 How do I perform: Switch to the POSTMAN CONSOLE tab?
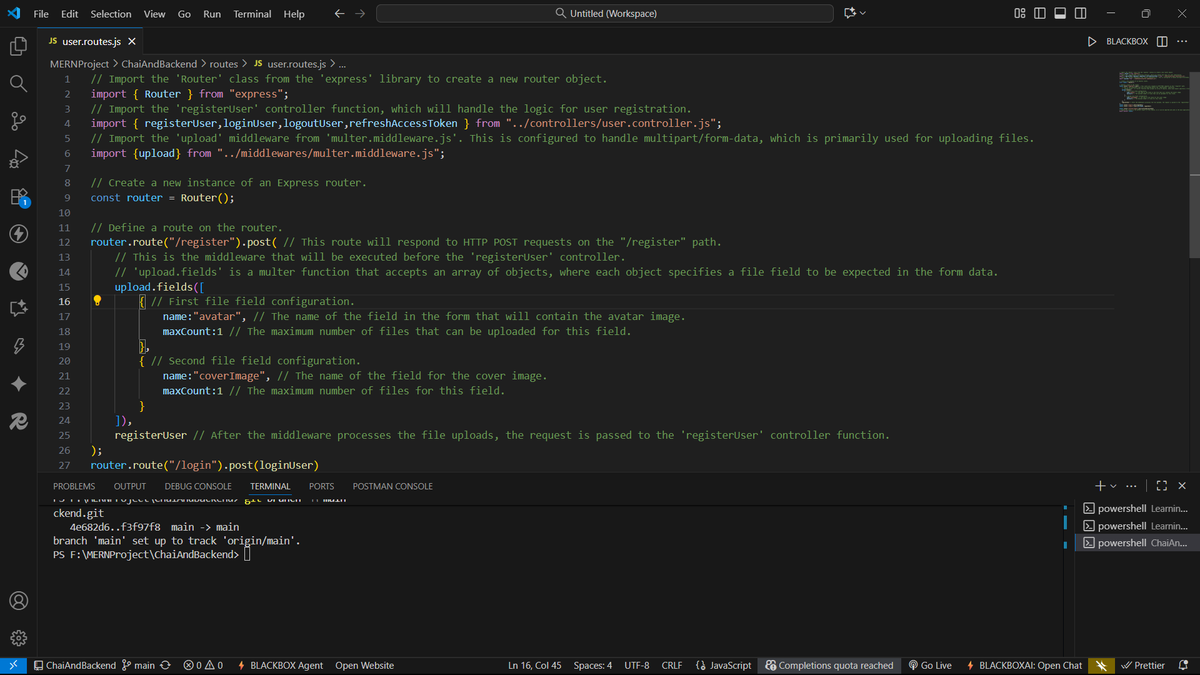point(393,486)
